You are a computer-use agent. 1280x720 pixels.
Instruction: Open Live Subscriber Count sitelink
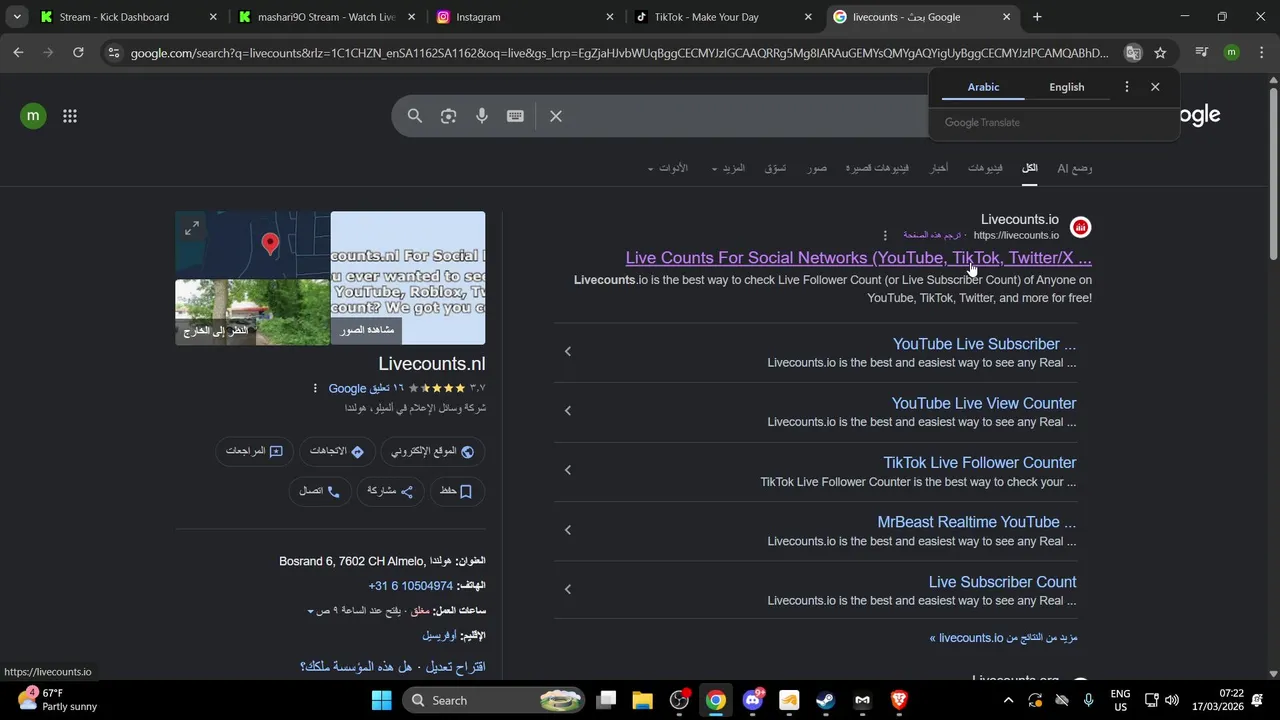pyautogui.click(x=1002, y=582)
